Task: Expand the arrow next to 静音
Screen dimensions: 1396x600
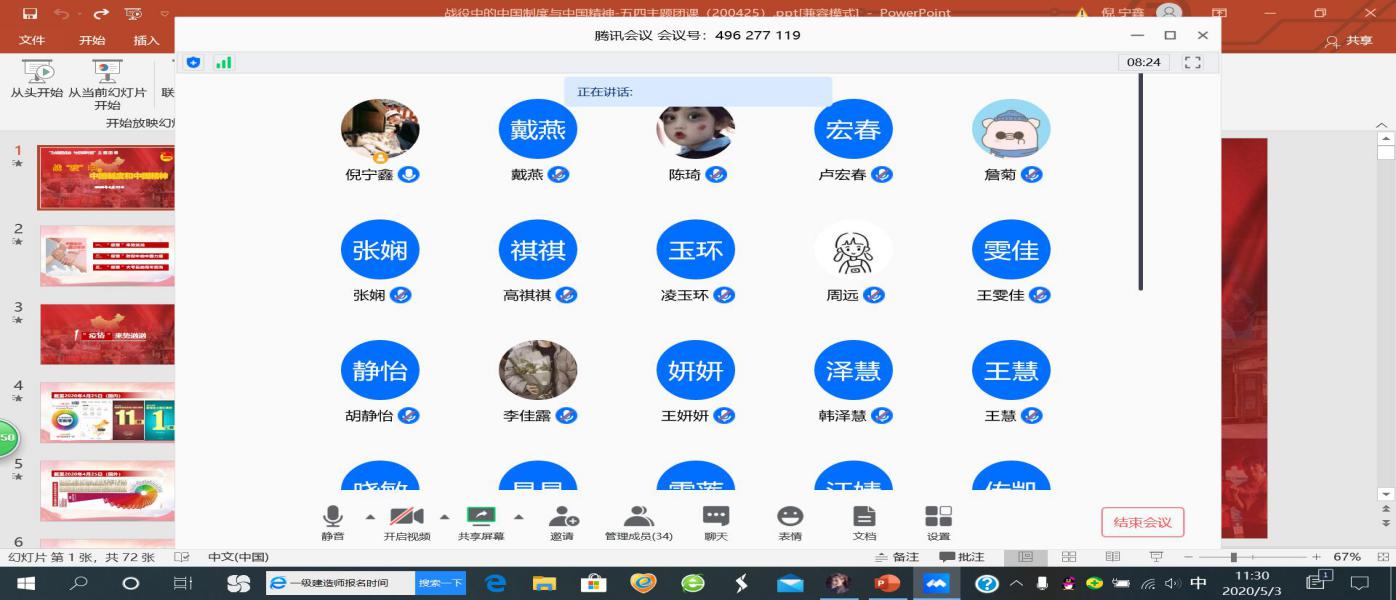Action: click(370, 517)
